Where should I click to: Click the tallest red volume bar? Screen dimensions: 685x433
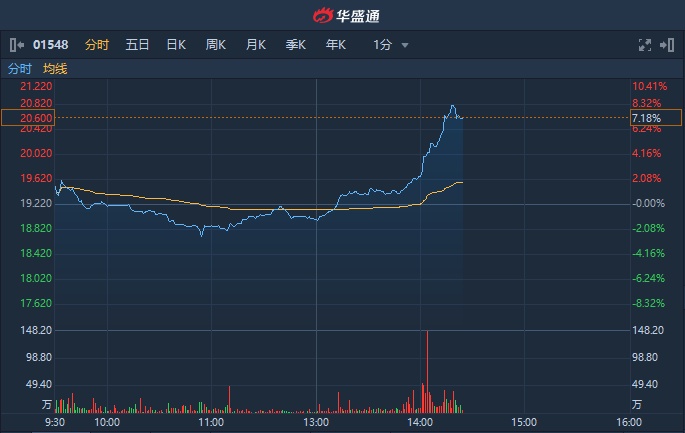[x=427, y=370]
